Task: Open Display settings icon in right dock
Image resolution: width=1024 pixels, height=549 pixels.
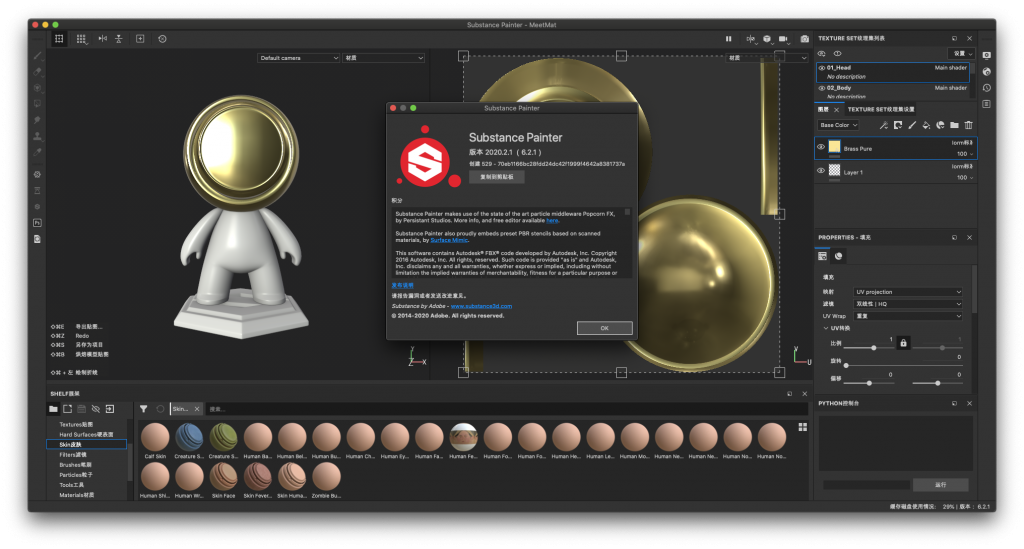Action: pyautogui.click(x=987, y=55)
